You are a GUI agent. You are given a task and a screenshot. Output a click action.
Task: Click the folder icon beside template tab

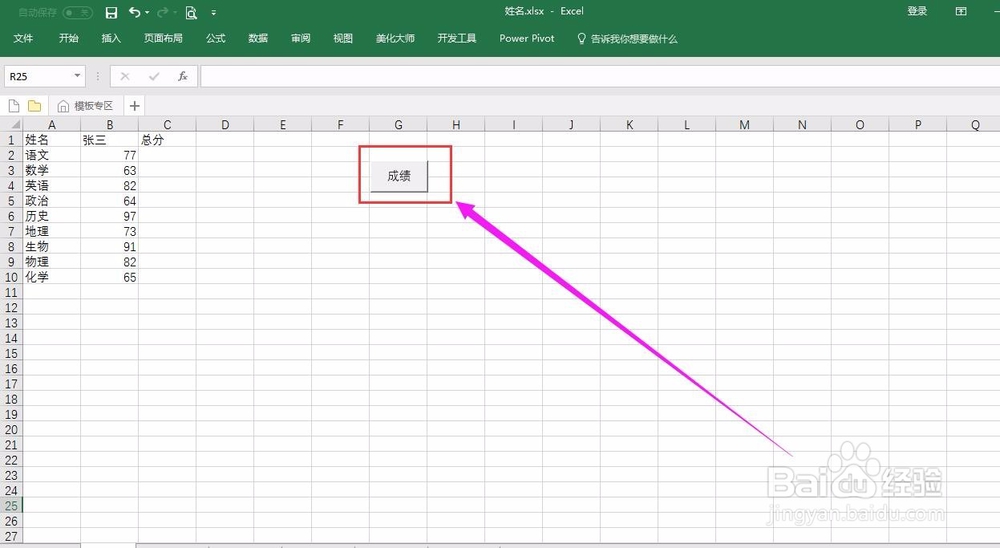[34, 105]
